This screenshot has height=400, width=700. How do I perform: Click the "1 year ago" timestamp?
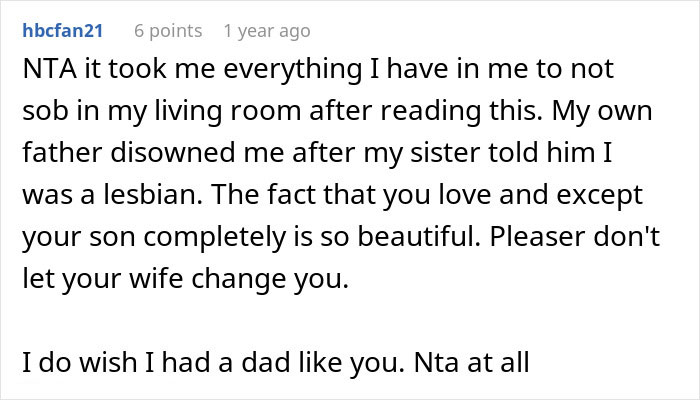pyautogui.click(x=267, y=32)
